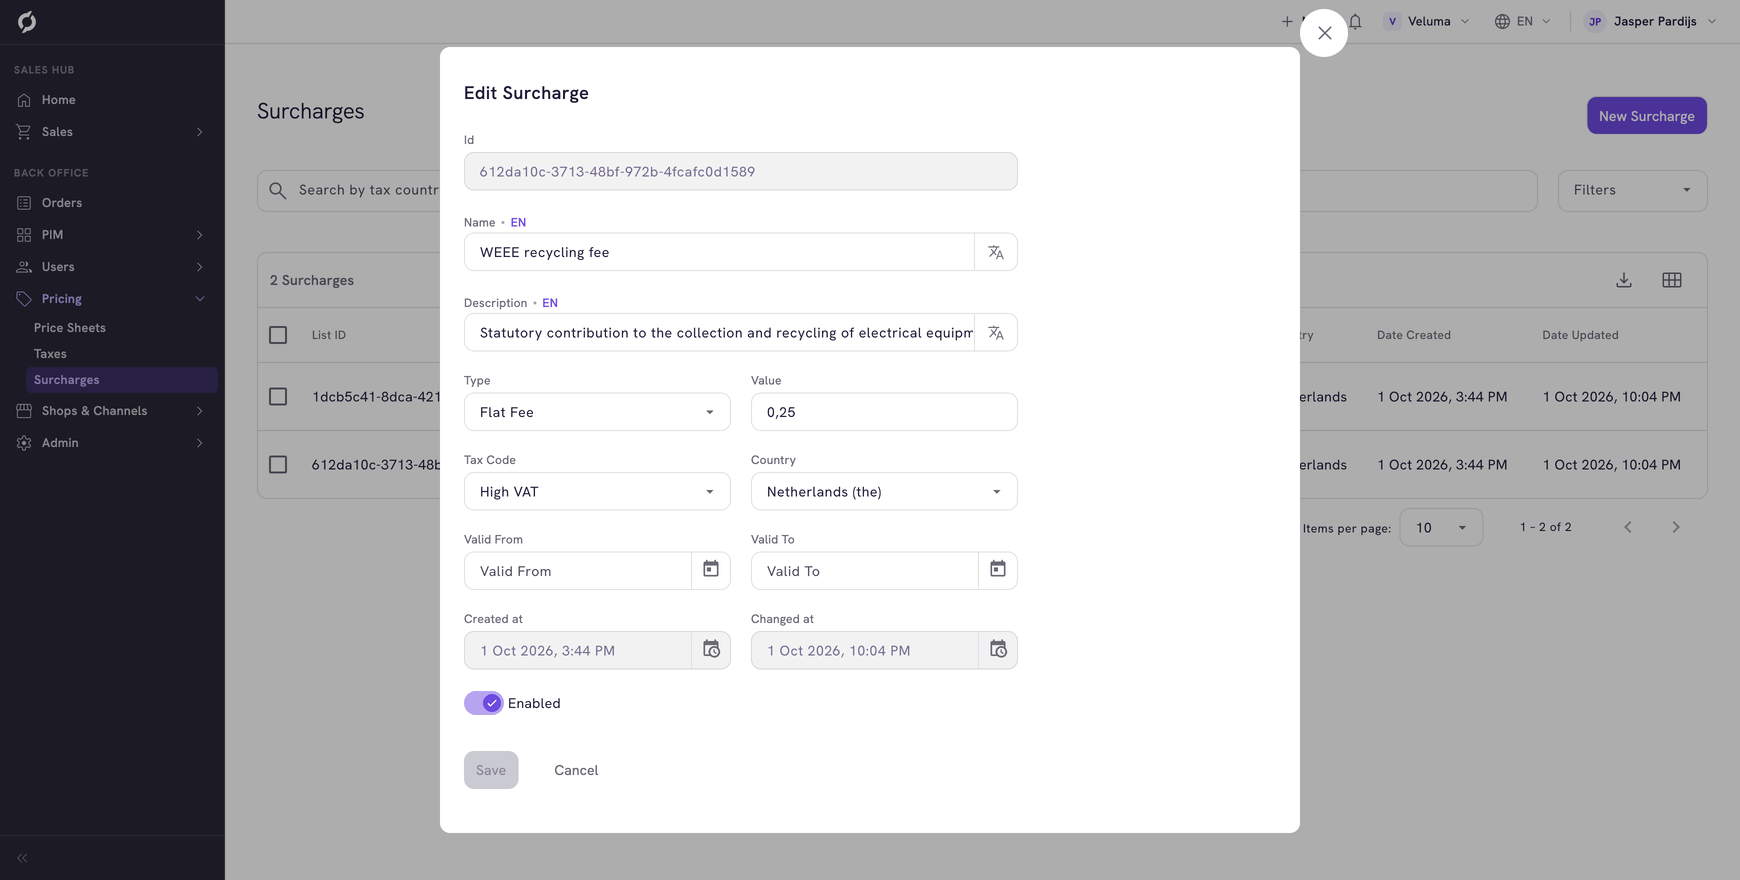Open the table column layout icon
1740x880 pixels.
1672,280
